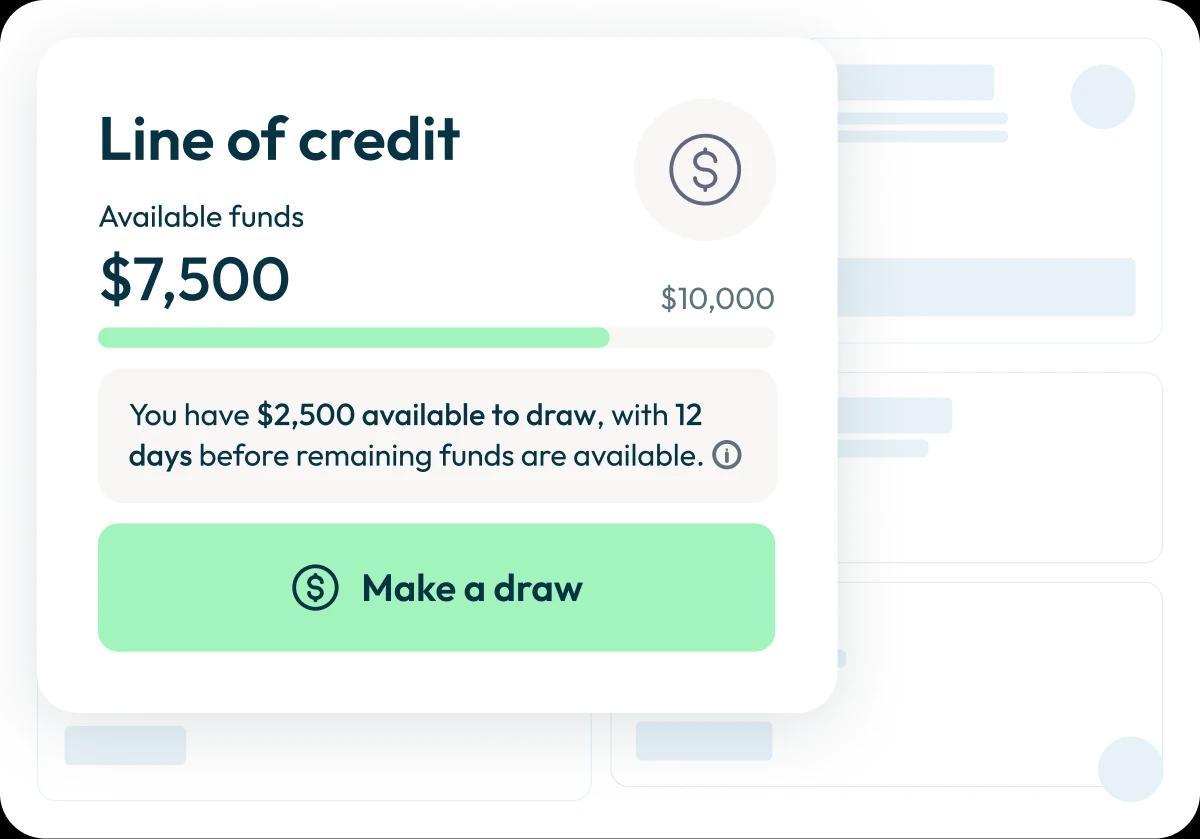Click the placeholder block in bottom-right background card

coord(704,741)
